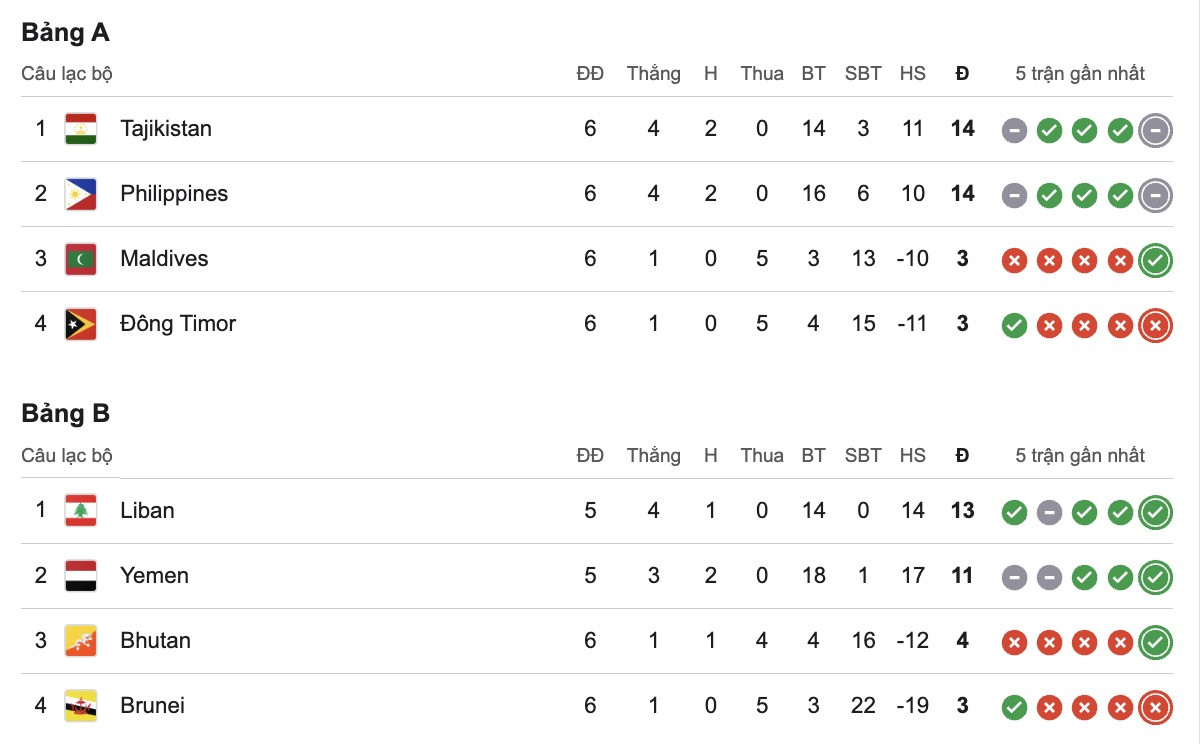The height and width of the screenshot is (744, 1200).
Task: Click the Bảng B group heading
Action: (66, 414)
